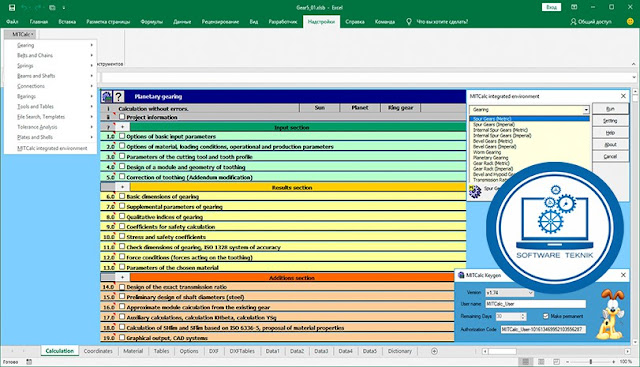The height and width of the screenshot is (367, 640).
Task: Tick Options of basic input parameters checkbox
Action: point(122,136)
